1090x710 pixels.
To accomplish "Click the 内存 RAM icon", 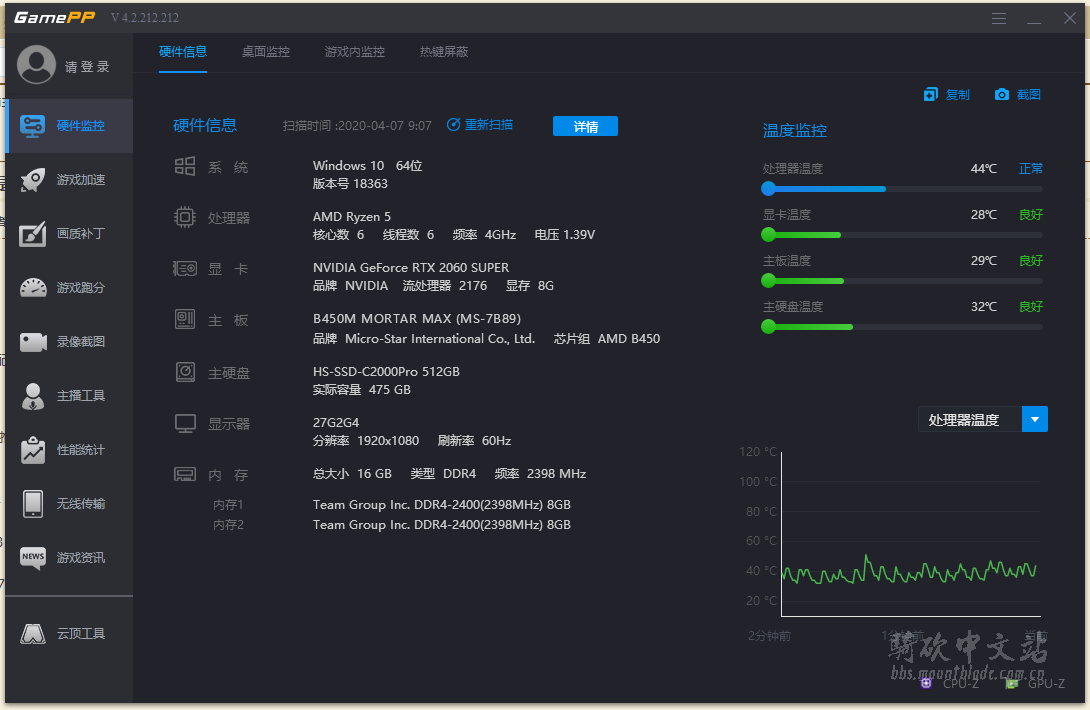I will (185, 474).
